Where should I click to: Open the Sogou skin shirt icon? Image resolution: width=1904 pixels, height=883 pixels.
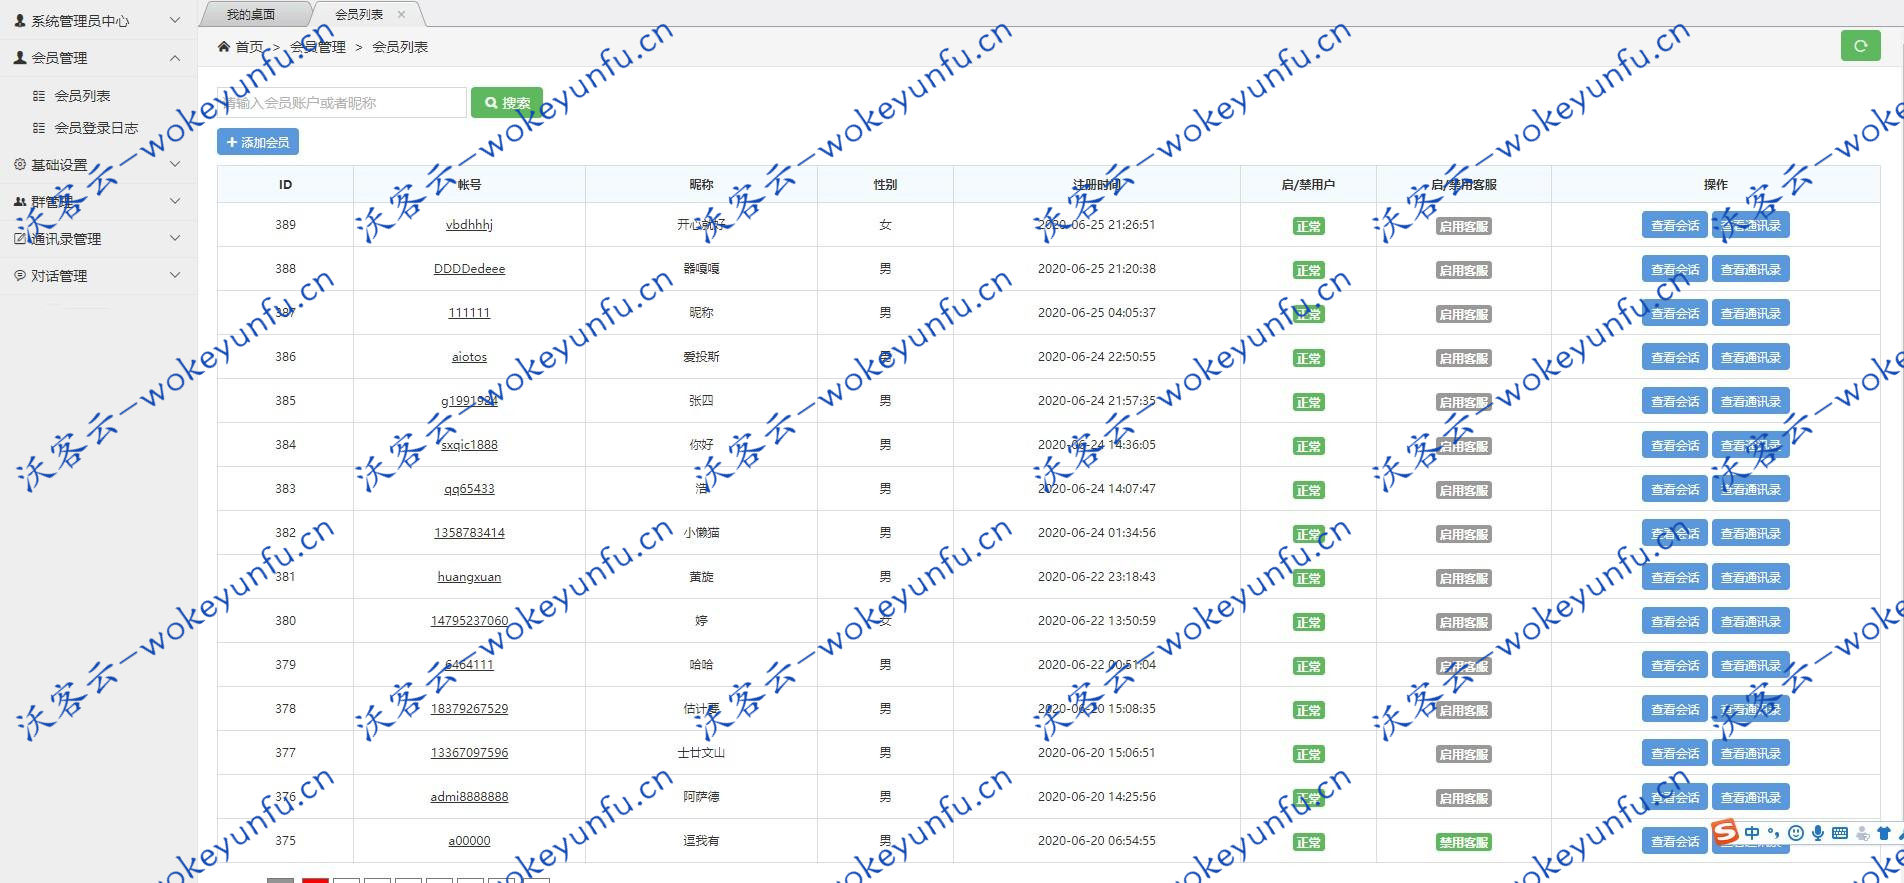pyautogui.click(x=1884, y=833)
